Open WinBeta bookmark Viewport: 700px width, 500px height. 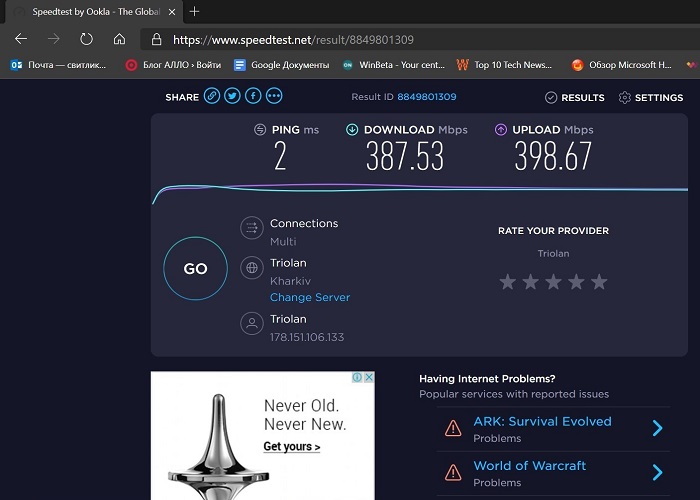point(394,65)
